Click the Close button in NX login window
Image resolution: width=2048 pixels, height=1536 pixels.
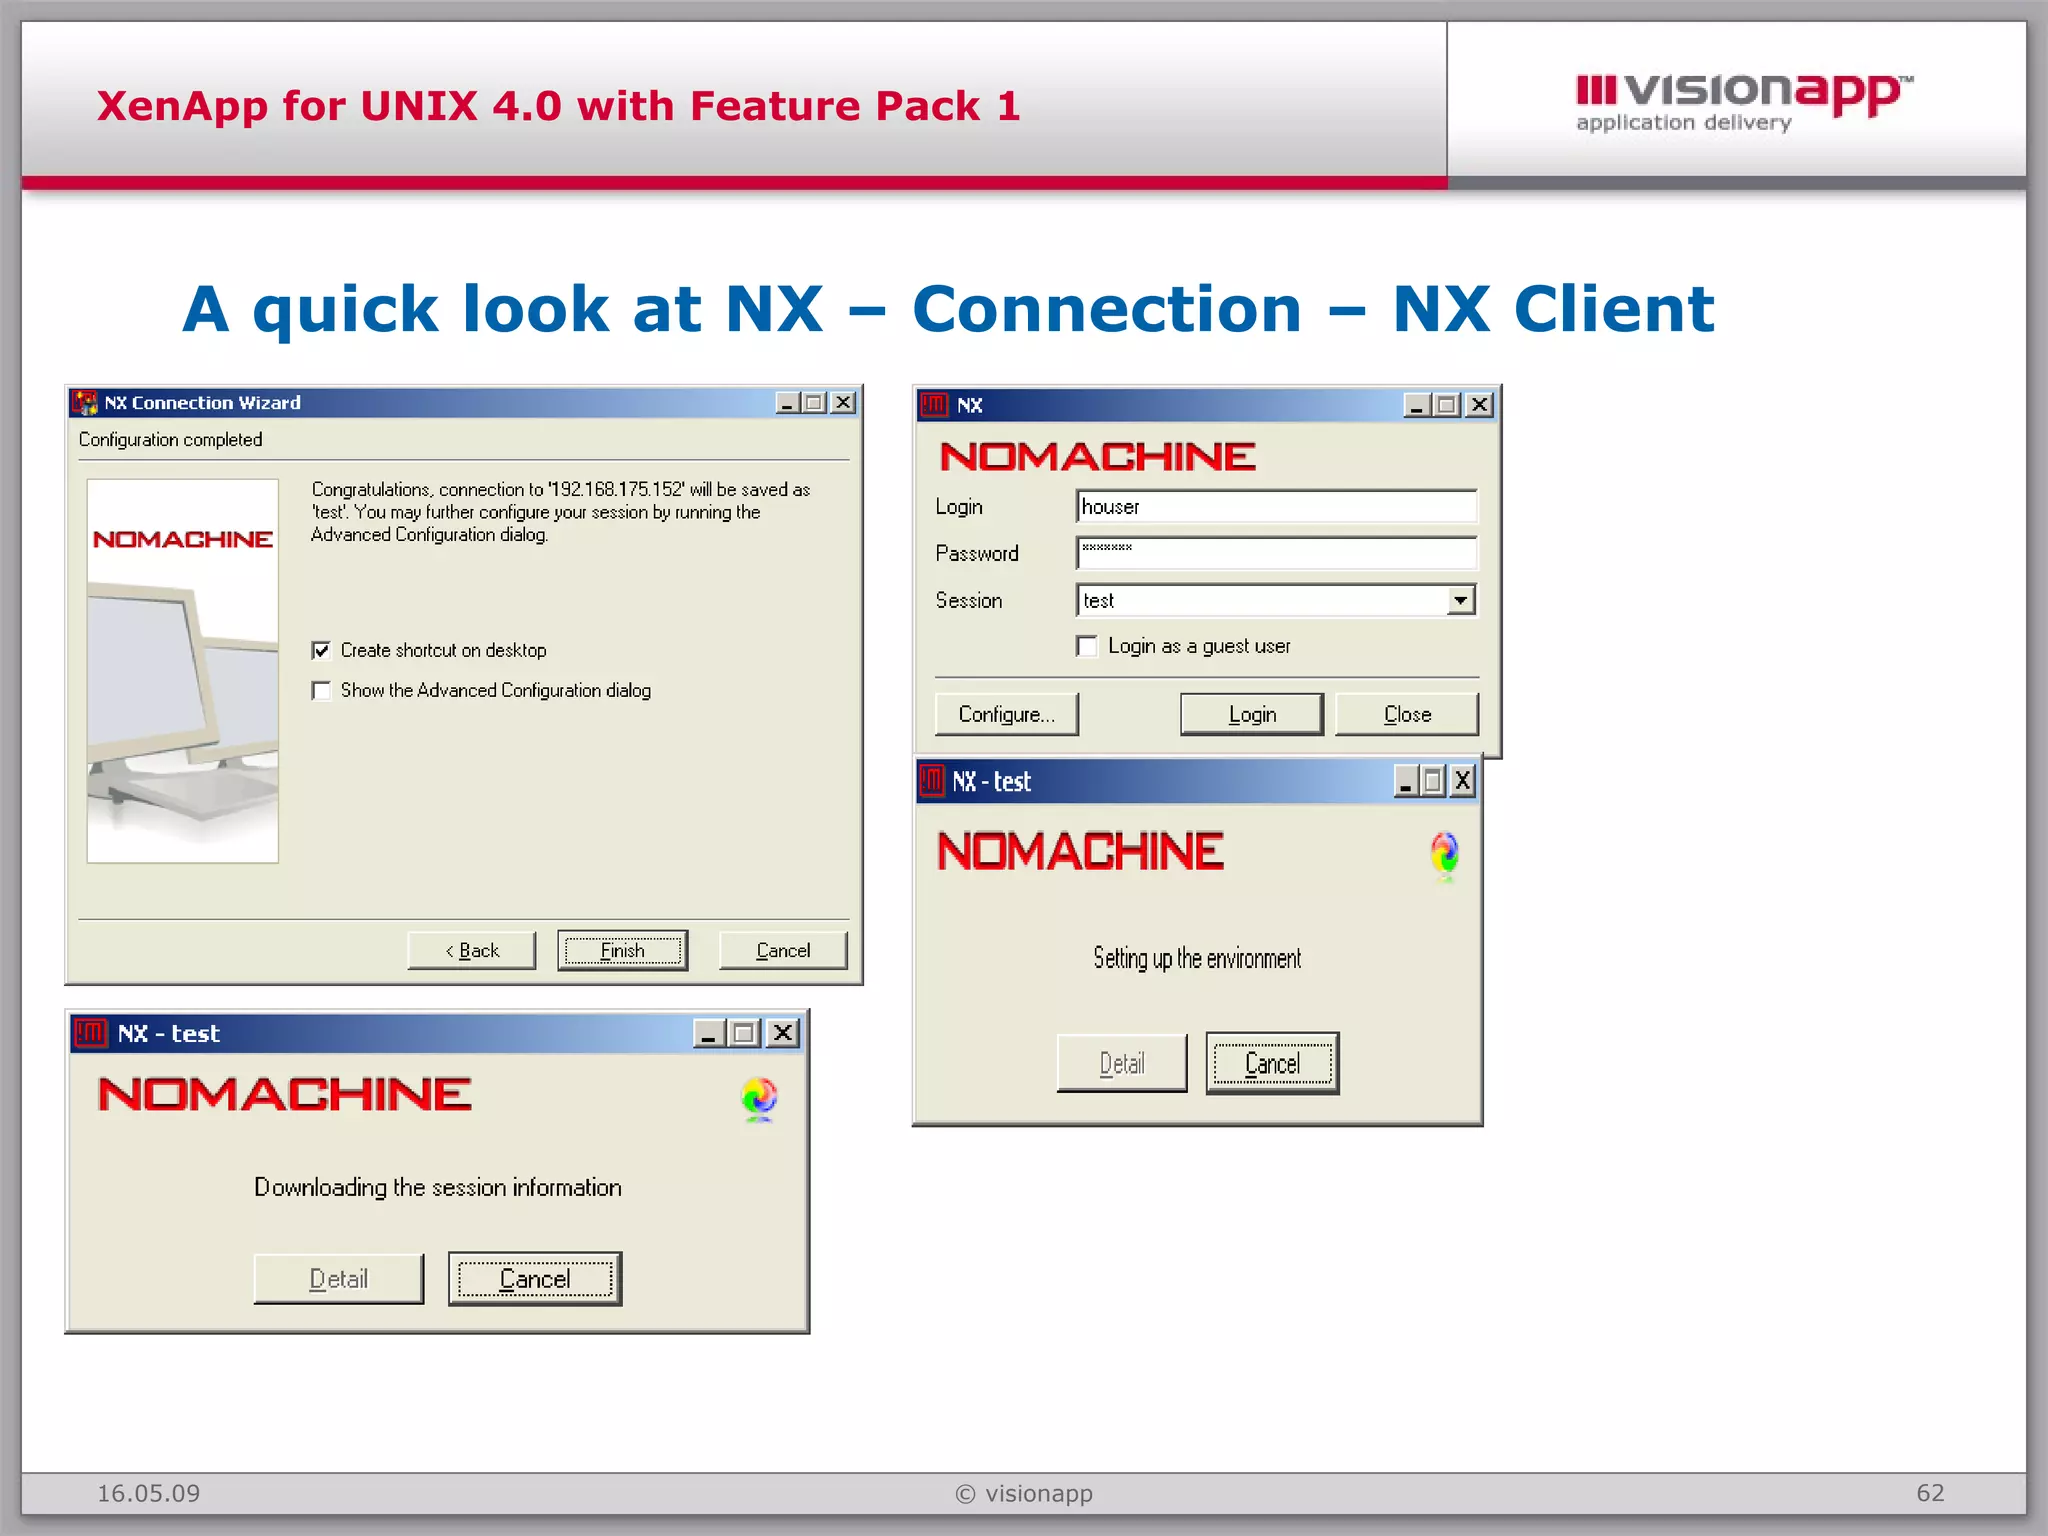point(1407,714)
